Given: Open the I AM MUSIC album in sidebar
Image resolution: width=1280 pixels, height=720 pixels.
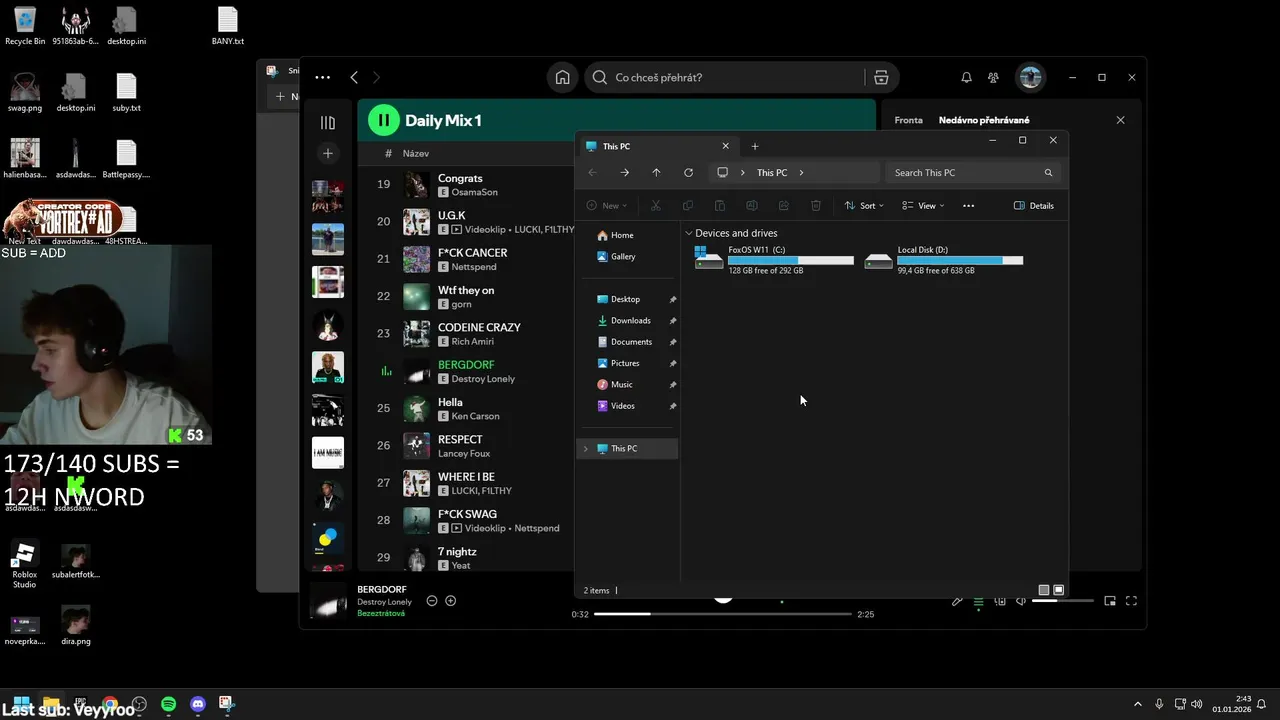Looking at the screenshot, I should point(327,452).
